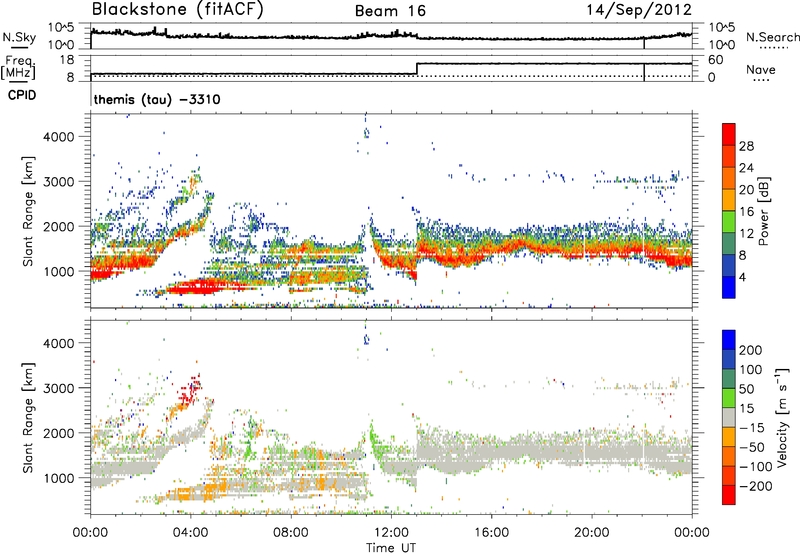800x554 pixels.
Task: Click the blue top segment of Velocity colorbar
Action: 729,340
